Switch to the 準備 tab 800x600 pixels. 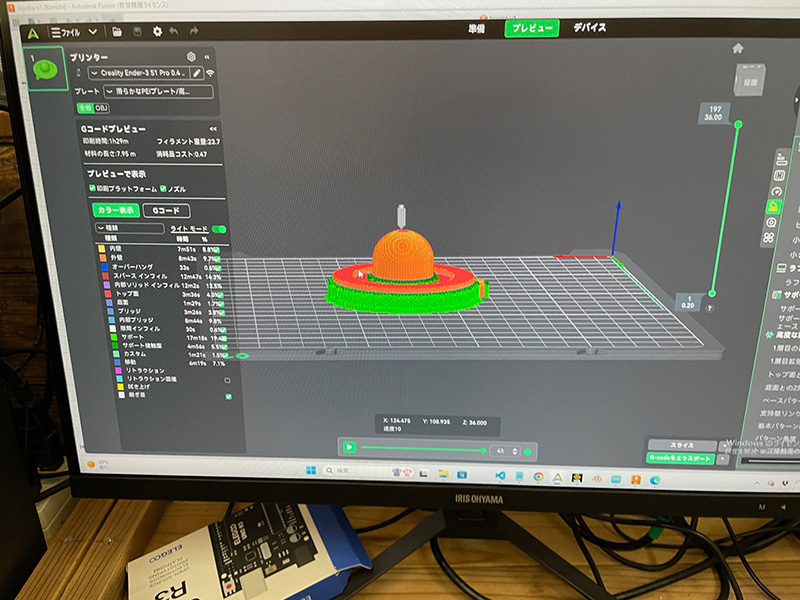[478, 28]
